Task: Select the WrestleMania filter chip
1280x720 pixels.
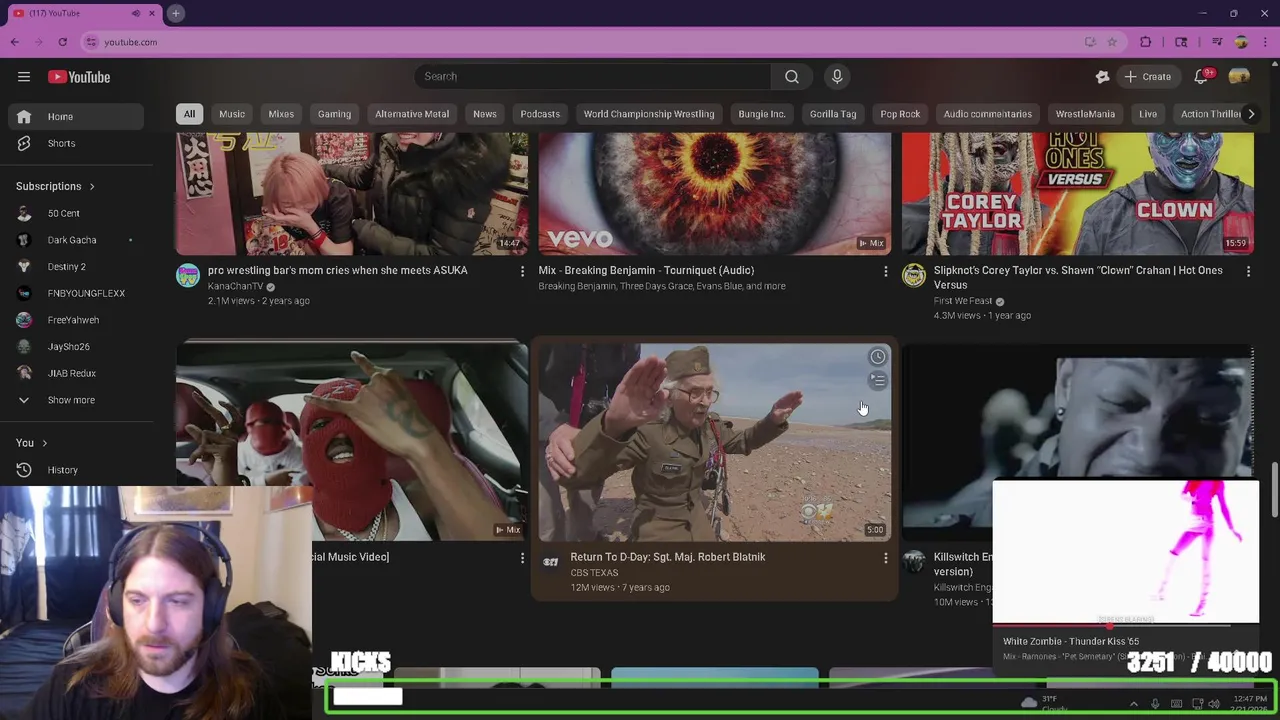Action: pyautogui.click(x=1085, y=114)
